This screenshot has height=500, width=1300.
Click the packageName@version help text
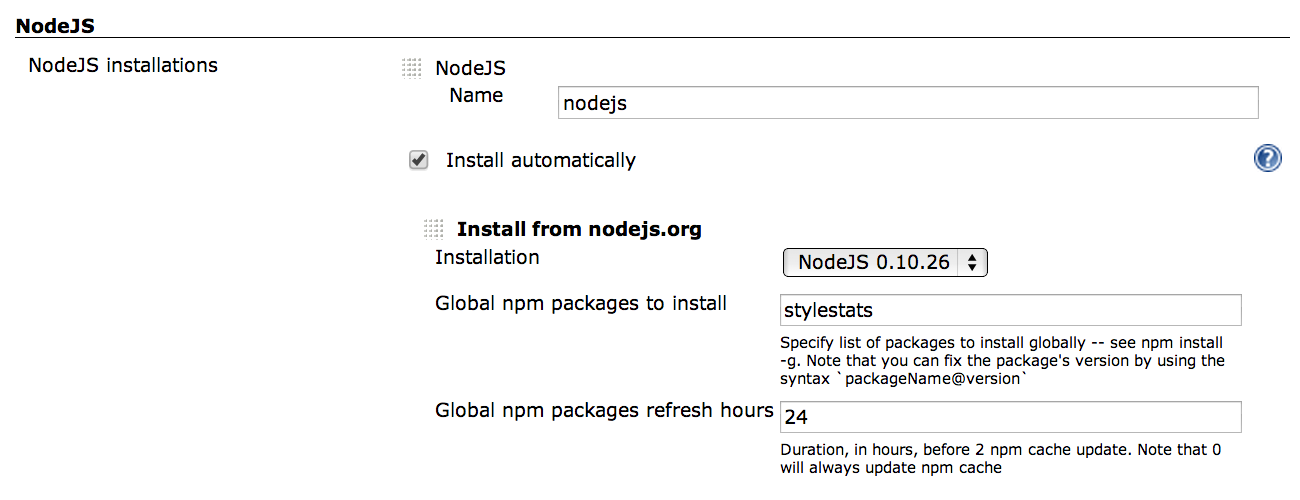(x=1002, y=360)
